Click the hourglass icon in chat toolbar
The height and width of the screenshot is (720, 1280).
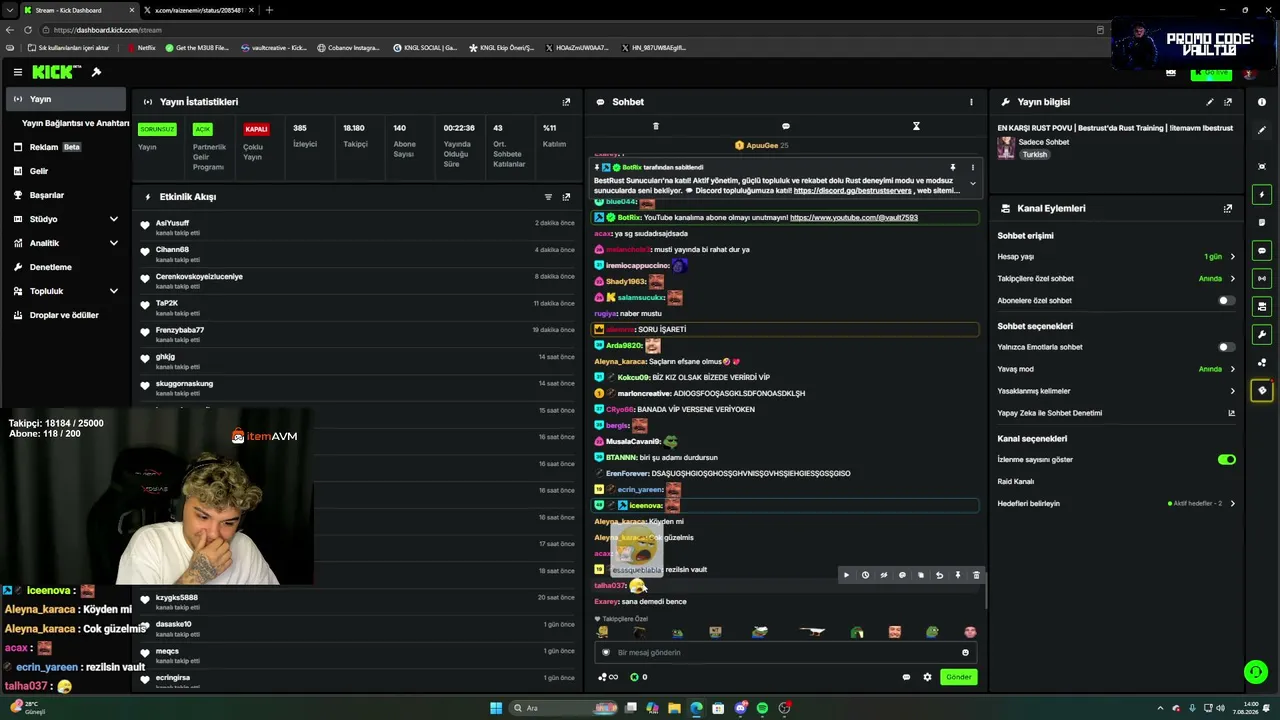[x=916, y=126]
